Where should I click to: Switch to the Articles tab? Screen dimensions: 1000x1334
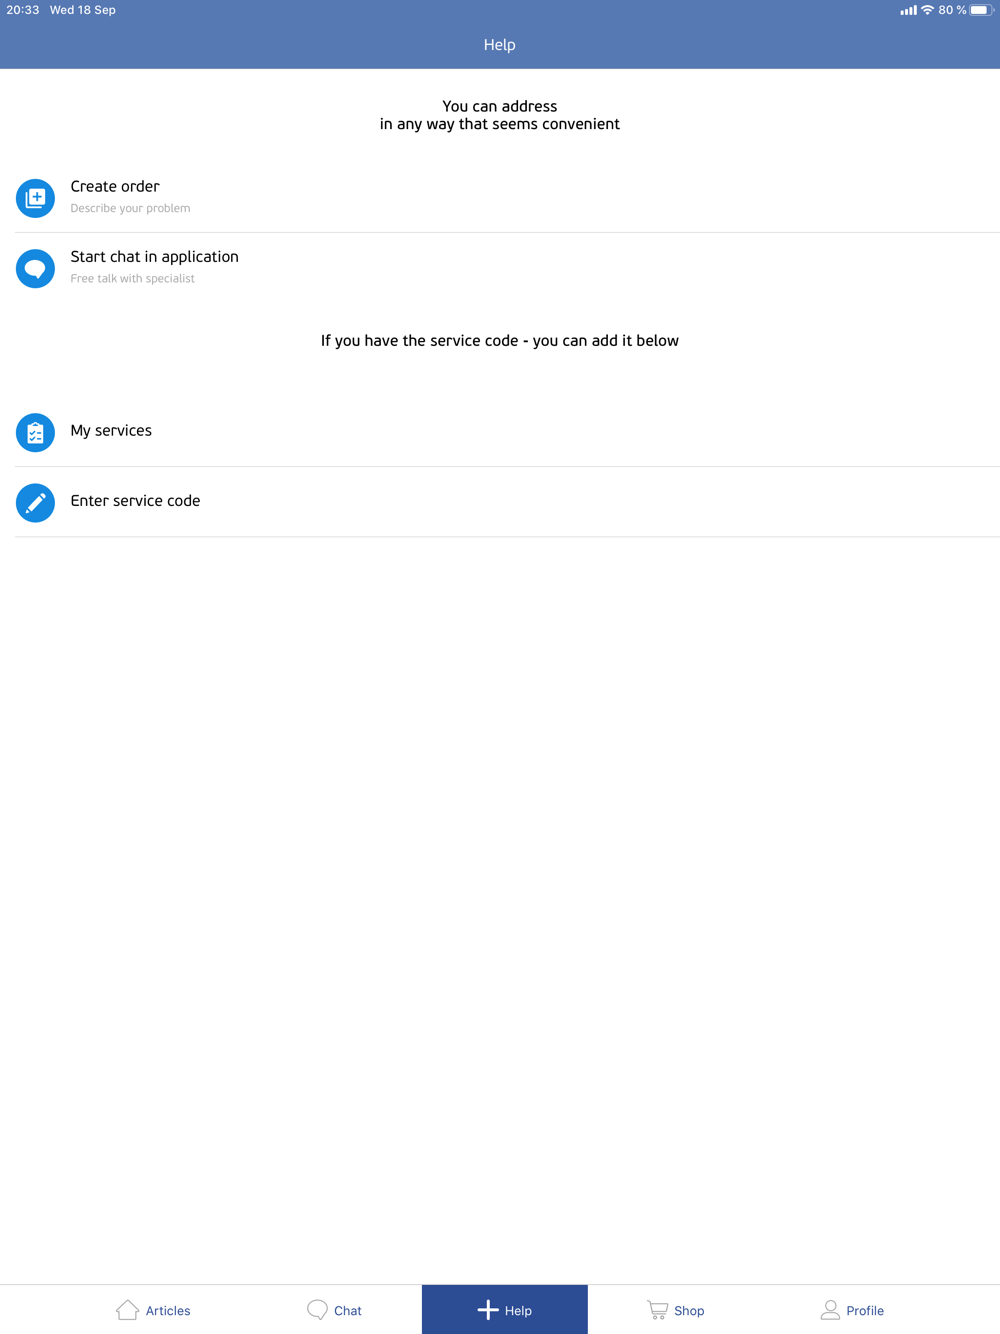153,1310
